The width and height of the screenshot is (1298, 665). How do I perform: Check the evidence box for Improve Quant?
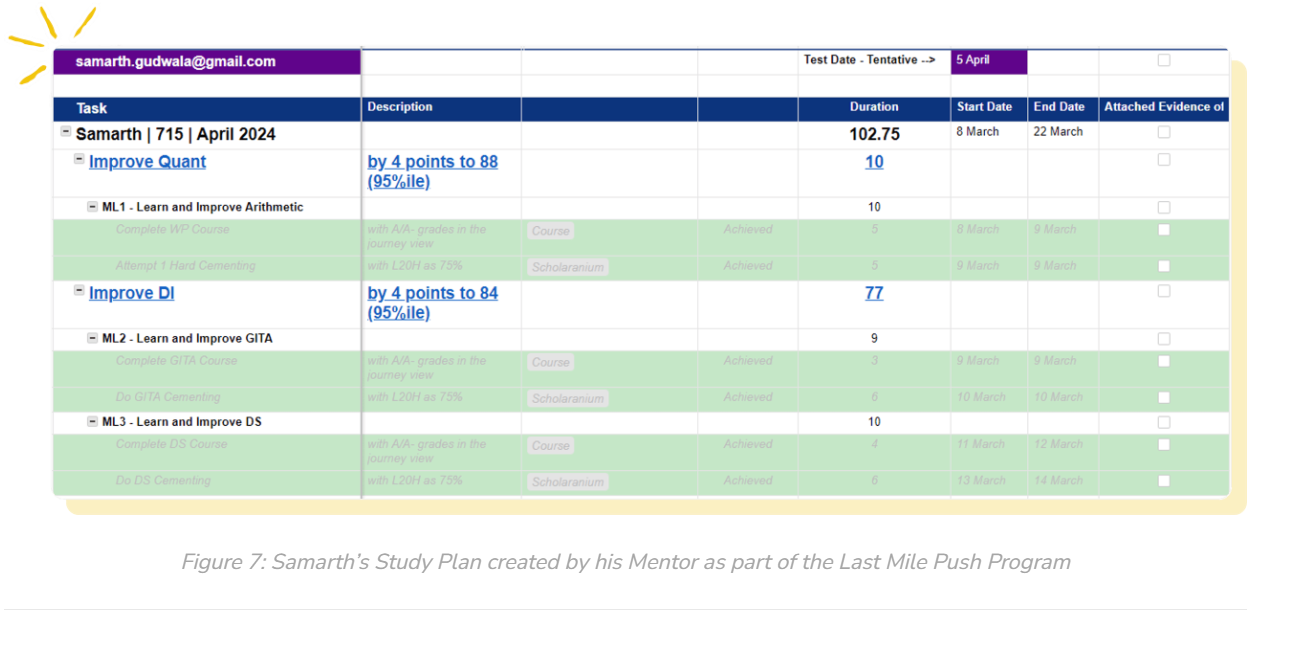point(1163,159)
